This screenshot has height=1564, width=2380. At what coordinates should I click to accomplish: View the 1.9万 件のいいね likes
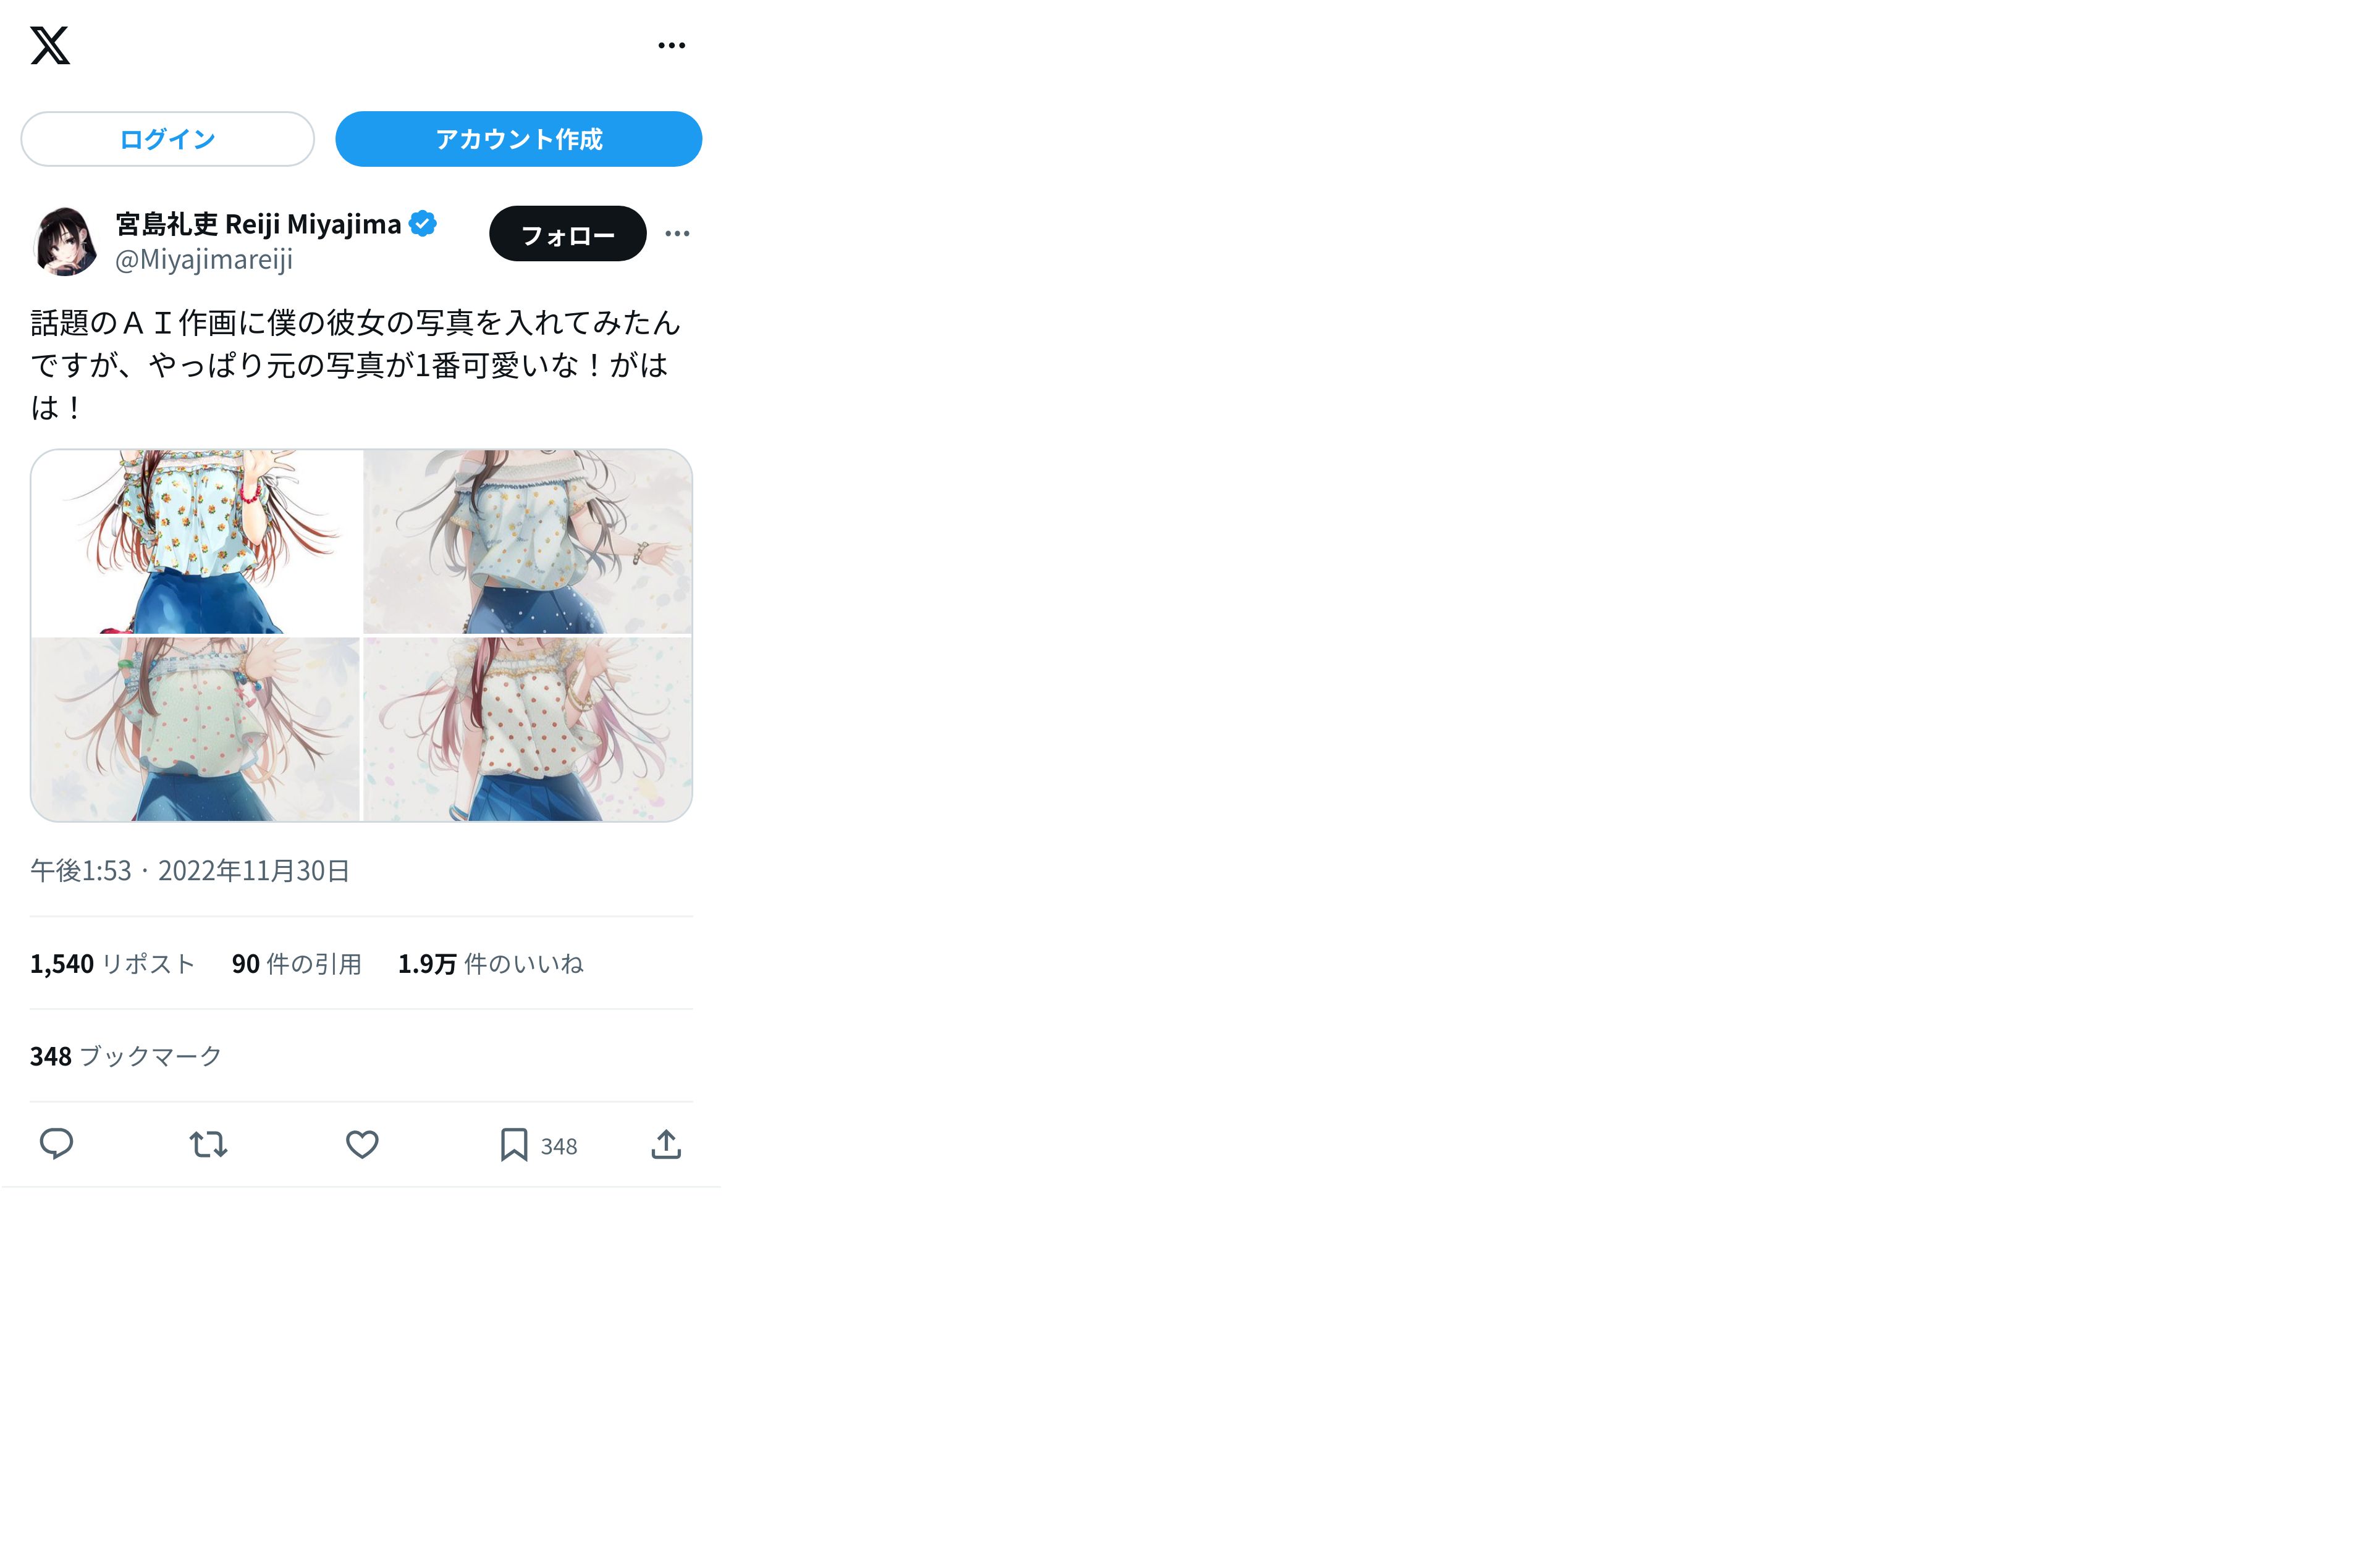(x=490, y=964)
